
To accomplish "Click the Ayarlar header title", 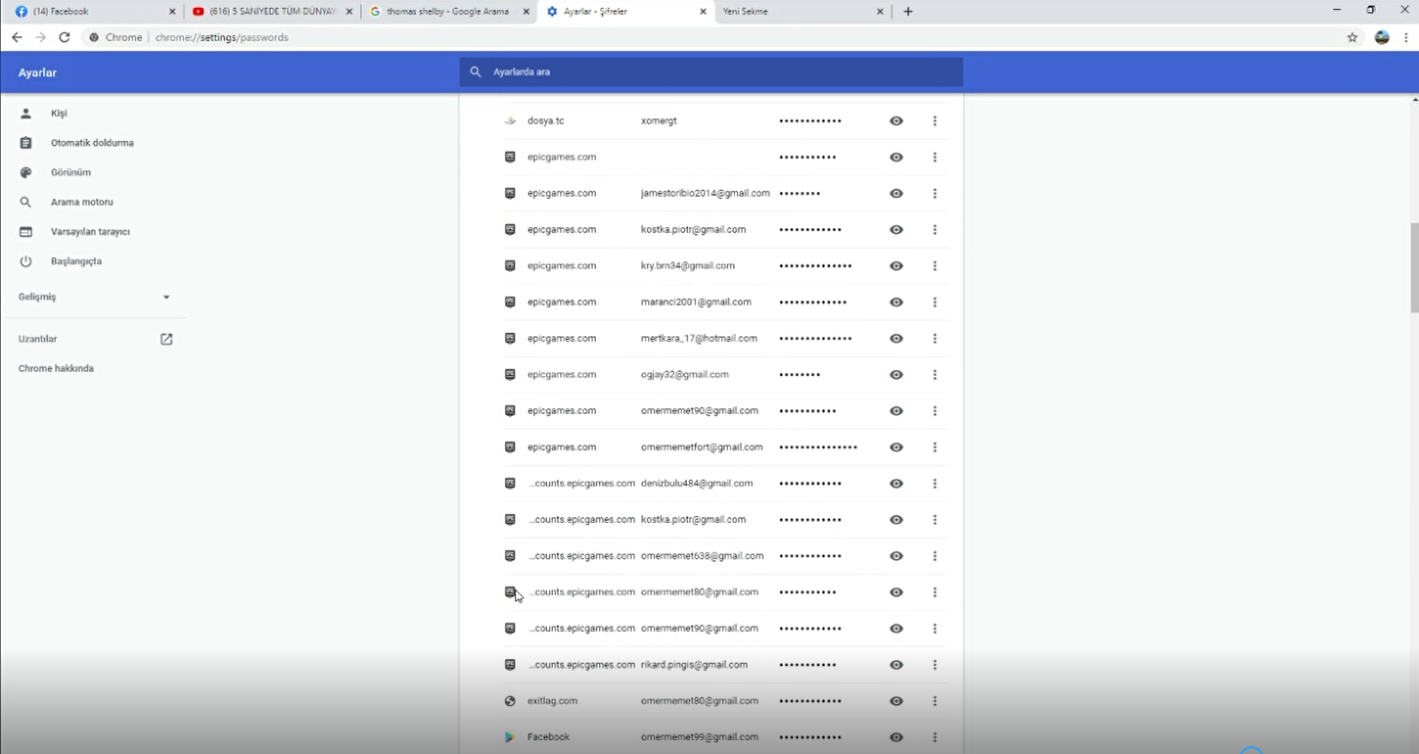I will tap(37, 73).
